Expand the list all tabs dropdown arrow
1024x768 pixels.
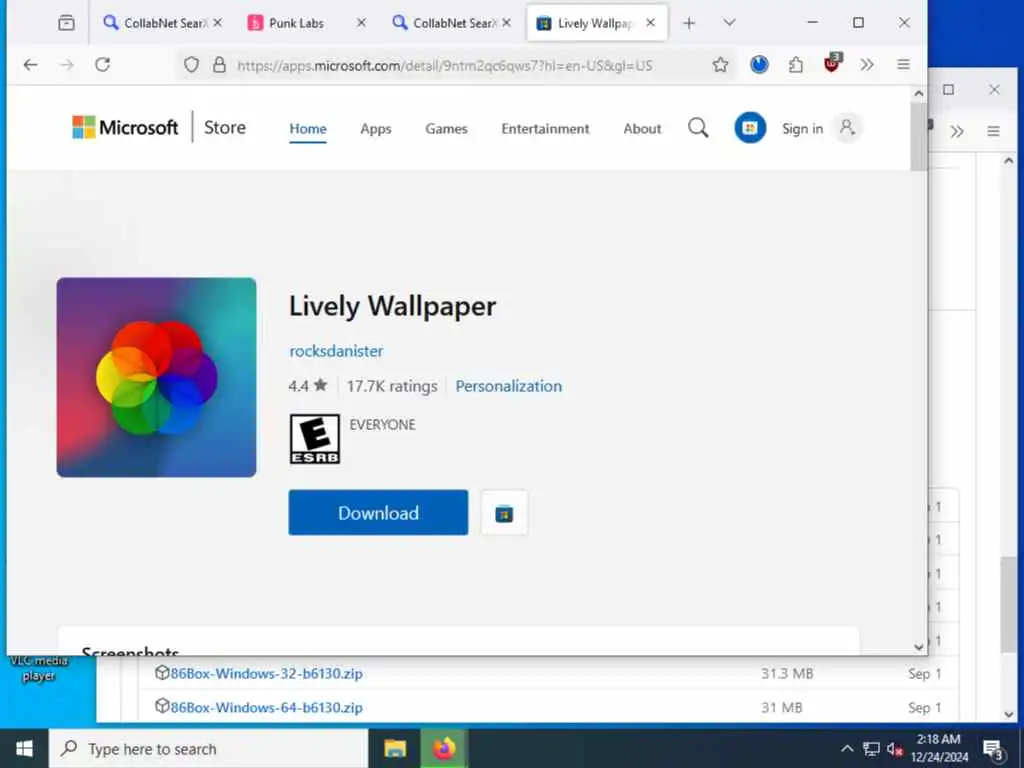coord(729,23)
